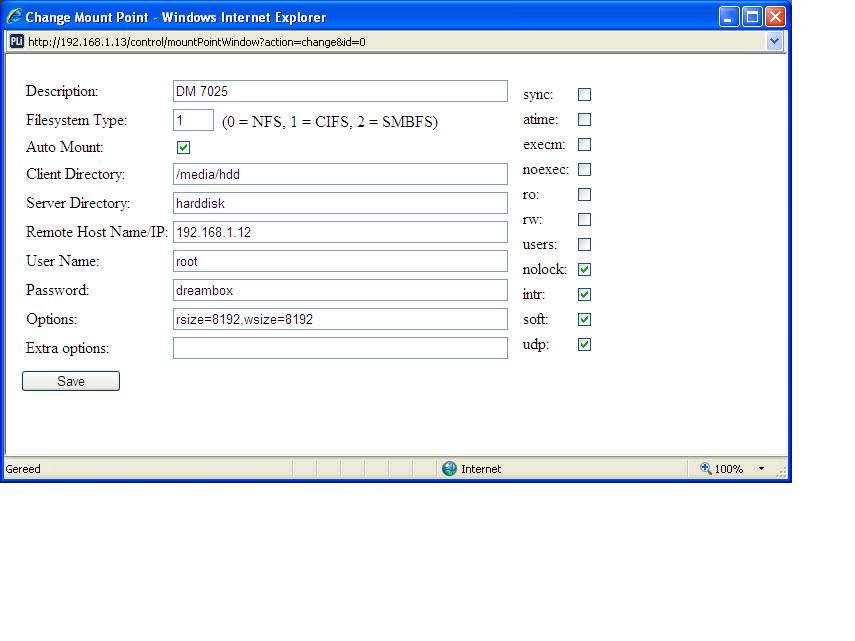Viewport: 855px width, 641px height.
Task: Maximize the Change Mount Point window
Action: click(752, 17)
